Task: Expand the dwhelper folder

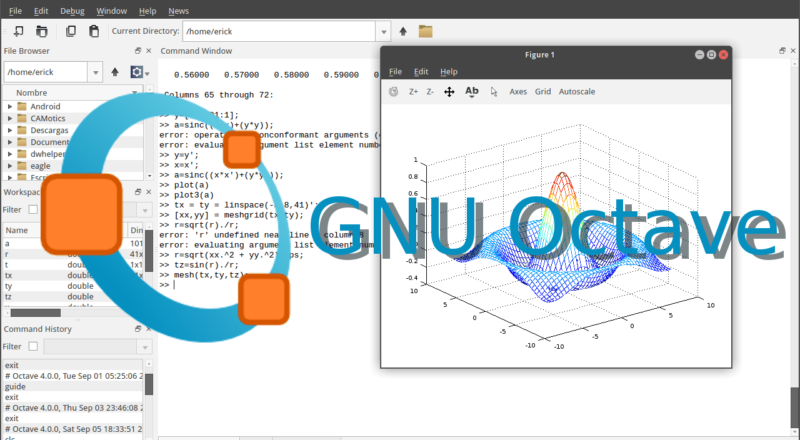Action: coord(10,154)
